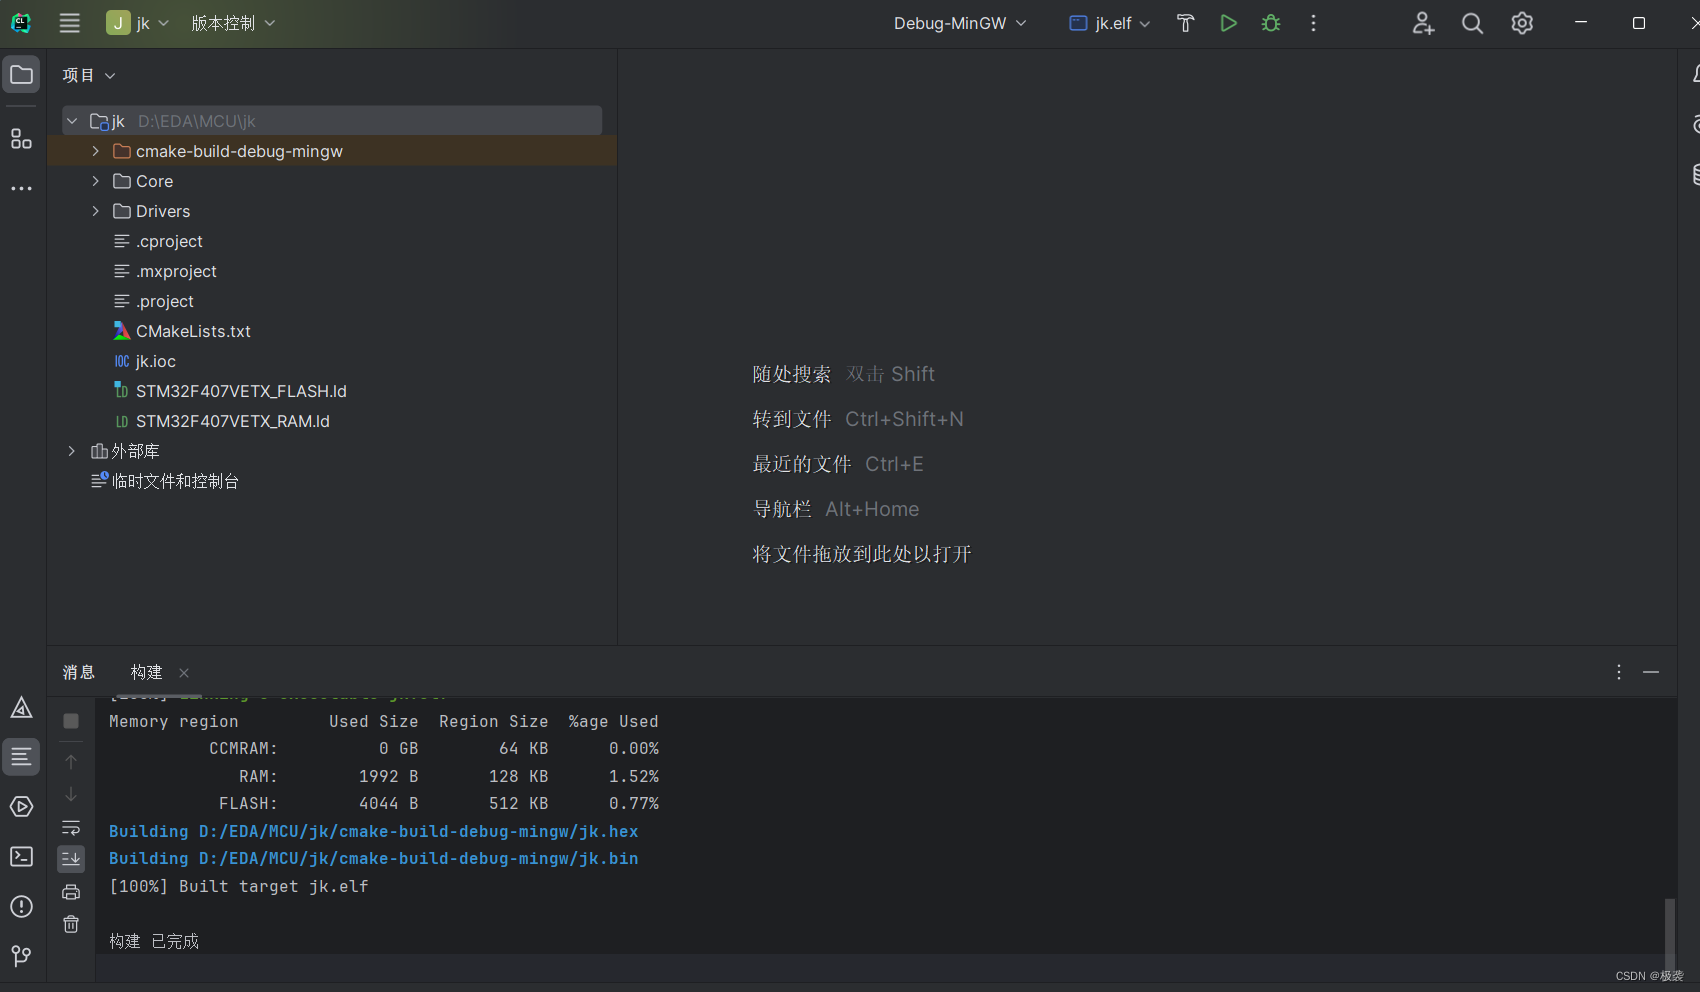Click the 'Built target jk.elf' output line
Screen dimensions: 1700x992
[x=239, y=886]
